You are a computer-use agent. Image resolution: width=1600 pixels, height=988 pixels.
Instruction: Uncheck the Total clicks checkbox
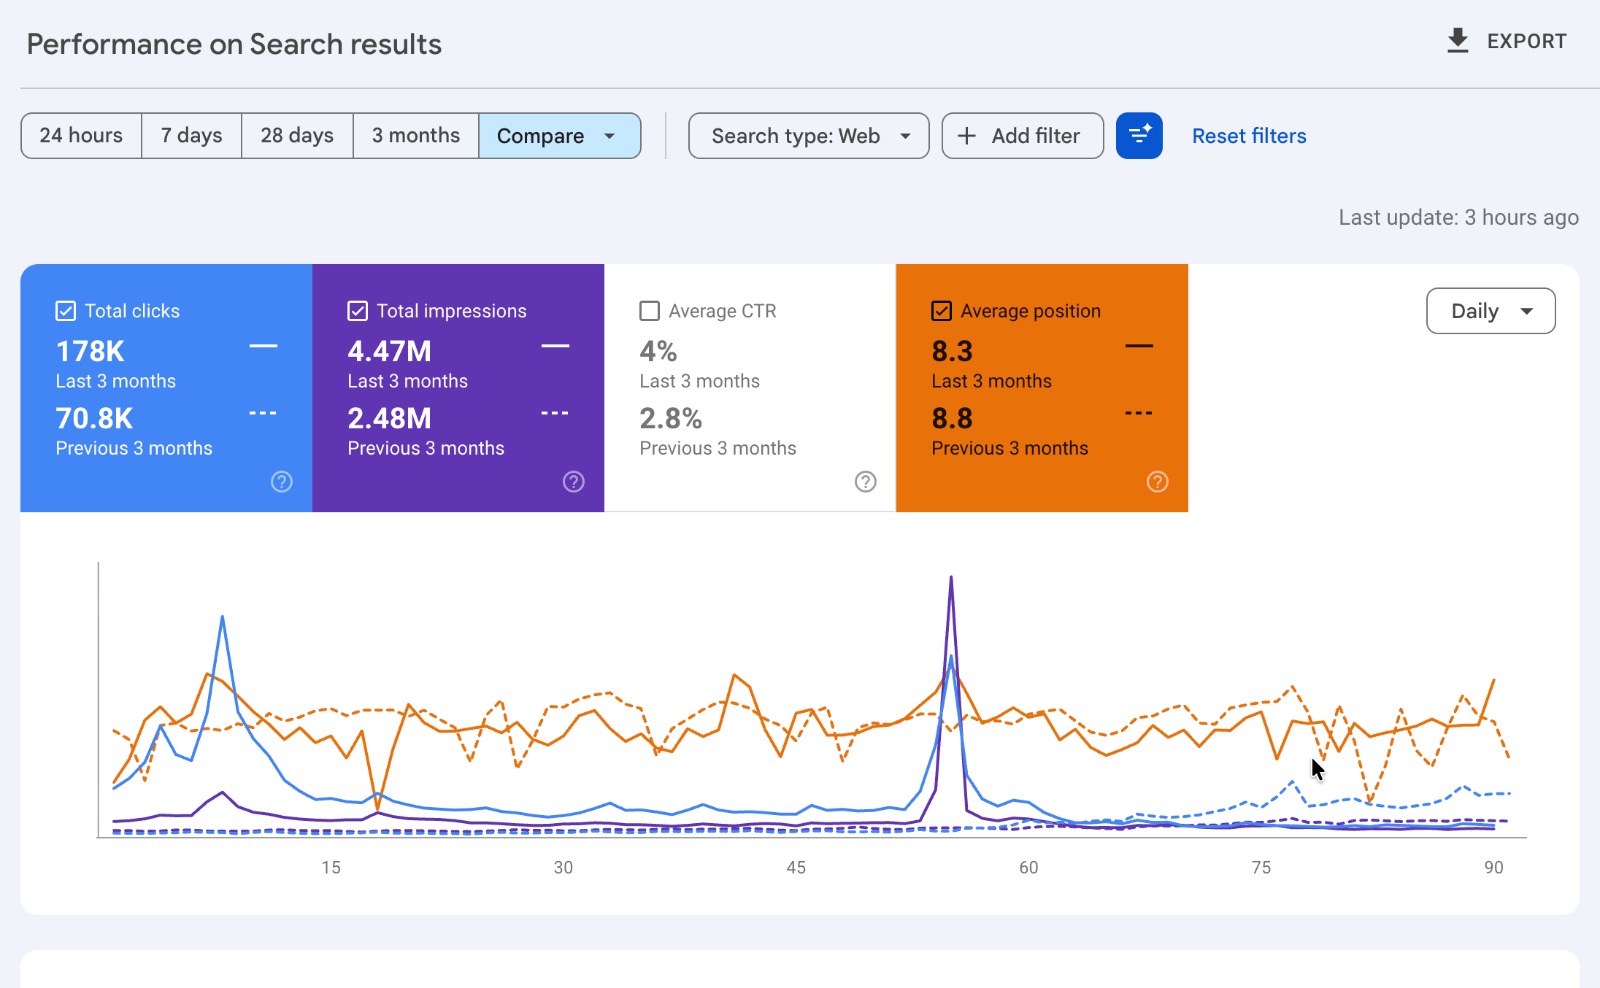[x=66, y=311]
